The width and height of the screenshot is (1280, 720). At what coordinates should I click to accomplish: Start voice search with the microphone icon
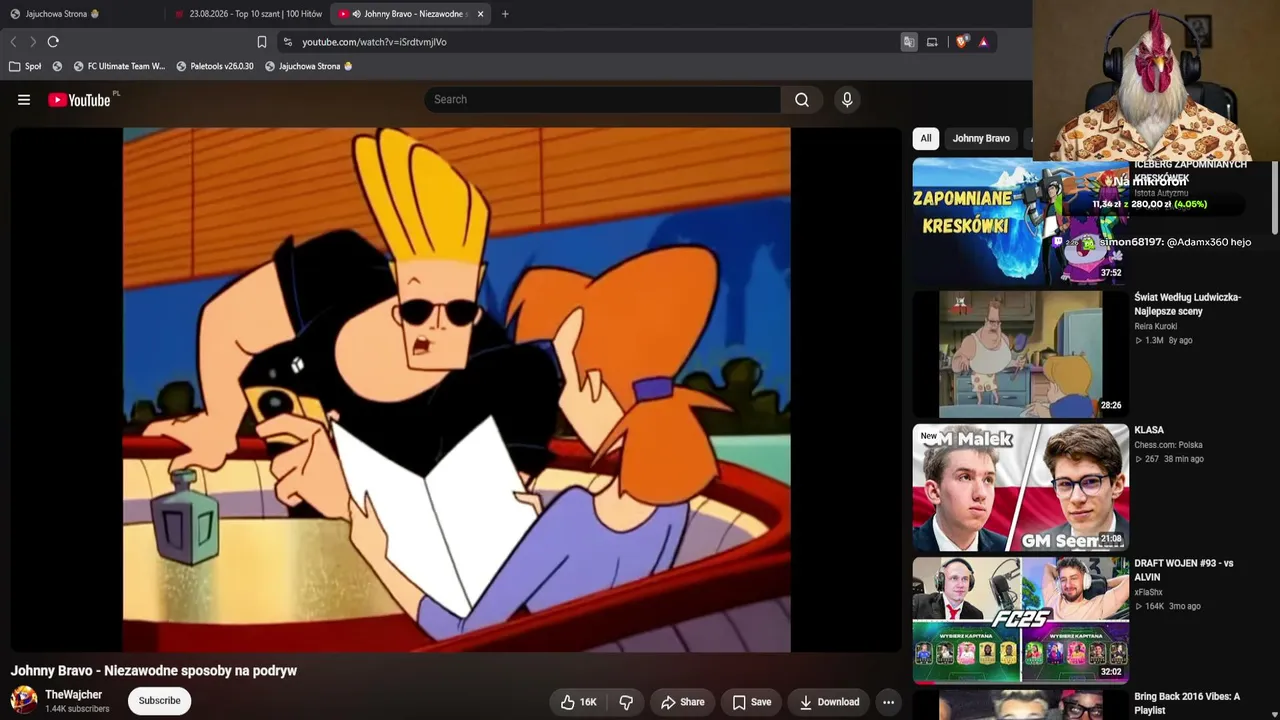847,100
